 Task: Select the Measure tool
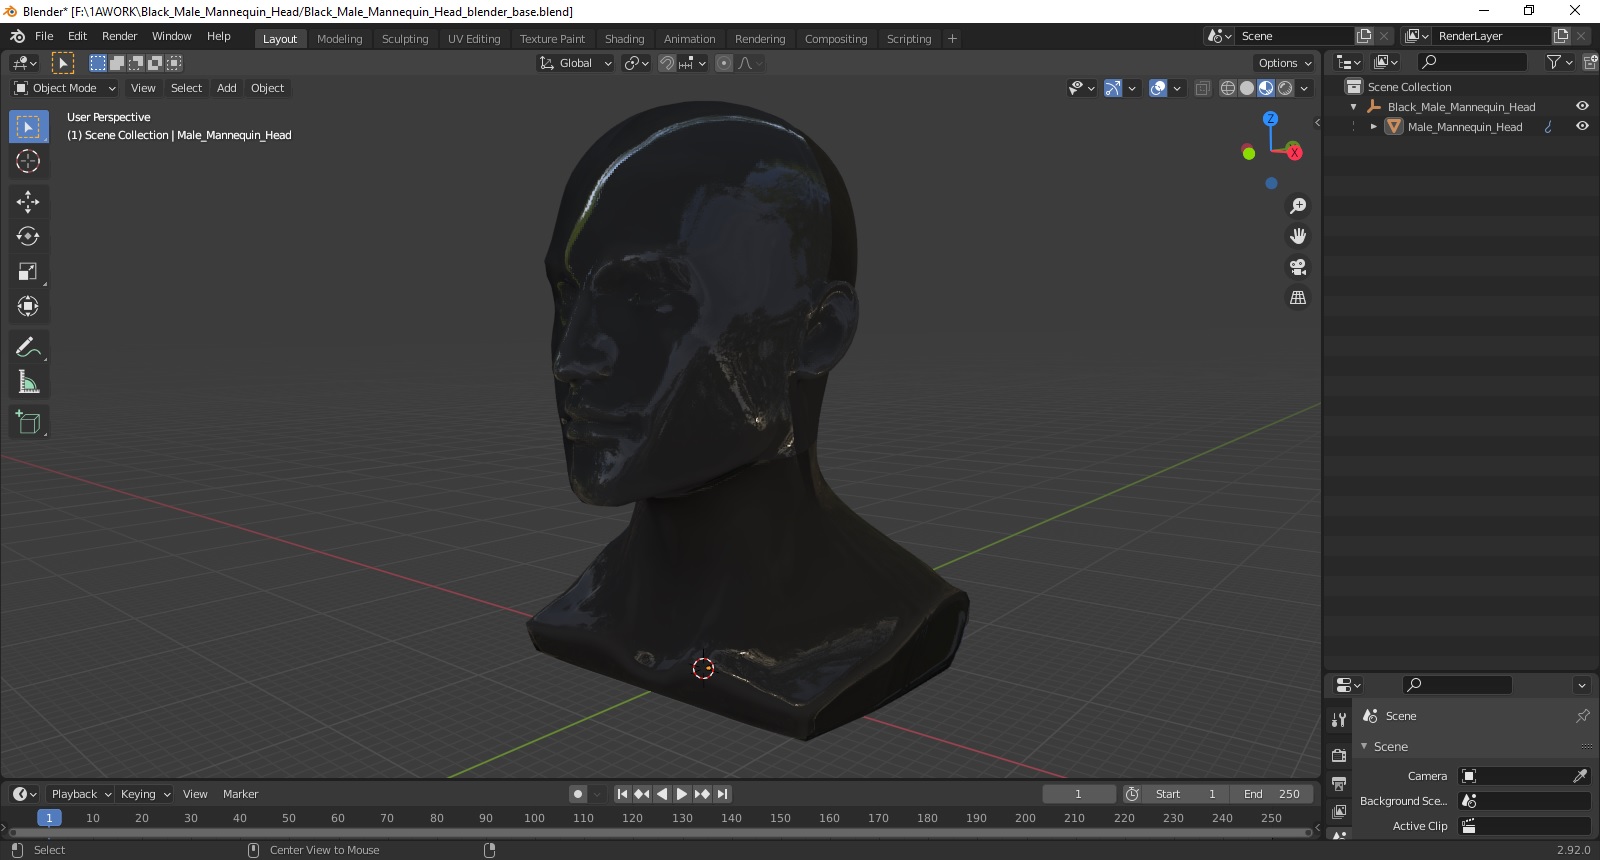click(x=28, y=382)
